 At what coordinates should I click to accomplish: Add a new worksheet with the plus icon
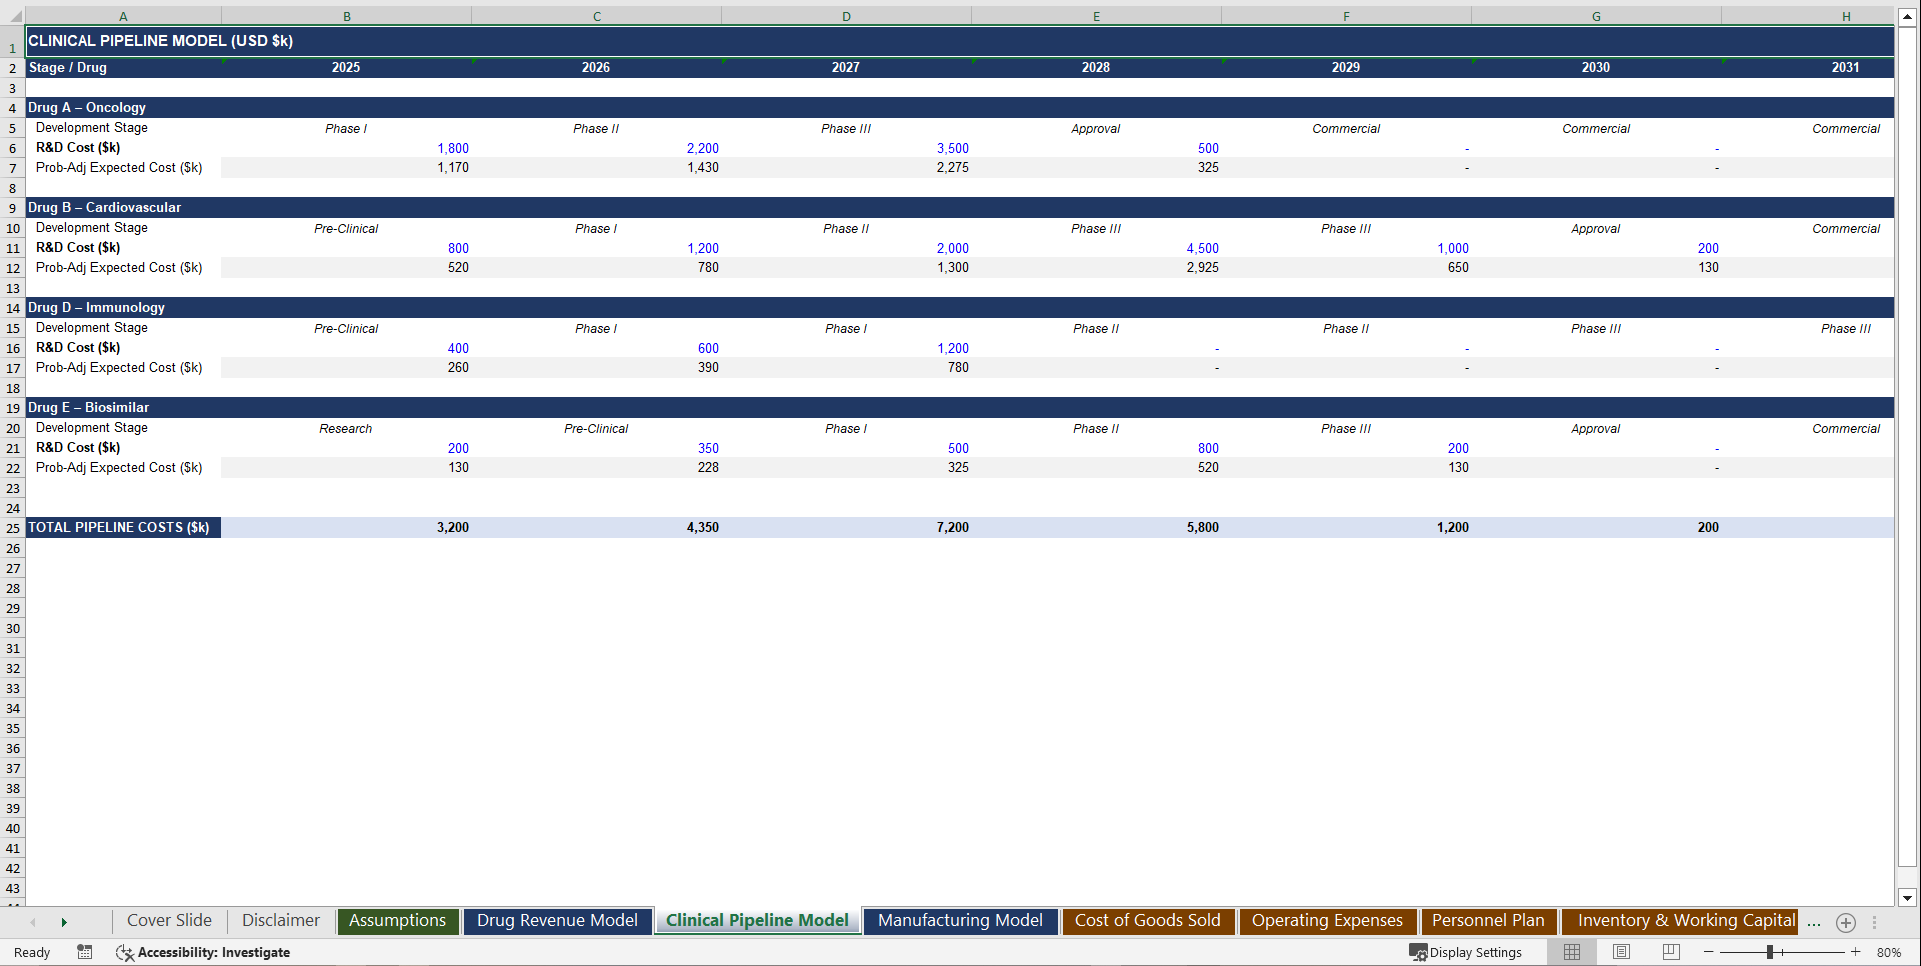[x=1845, y=923]
